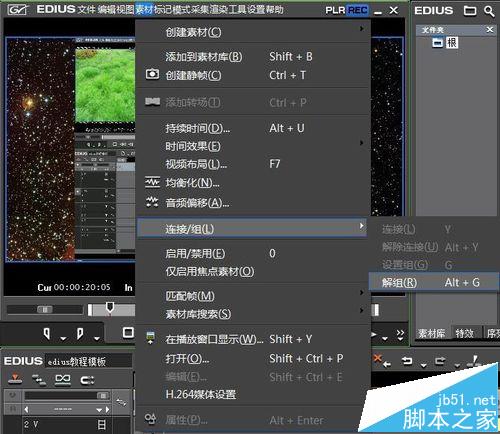Toggle group/link mode on timeline toolbar
Viewport: 500px width, 434px height.
63,379
